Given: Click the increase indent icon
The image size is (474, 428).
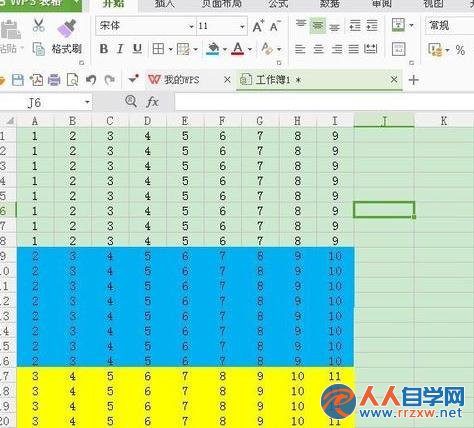Looking at the screenshot, I should click(372, 25).
